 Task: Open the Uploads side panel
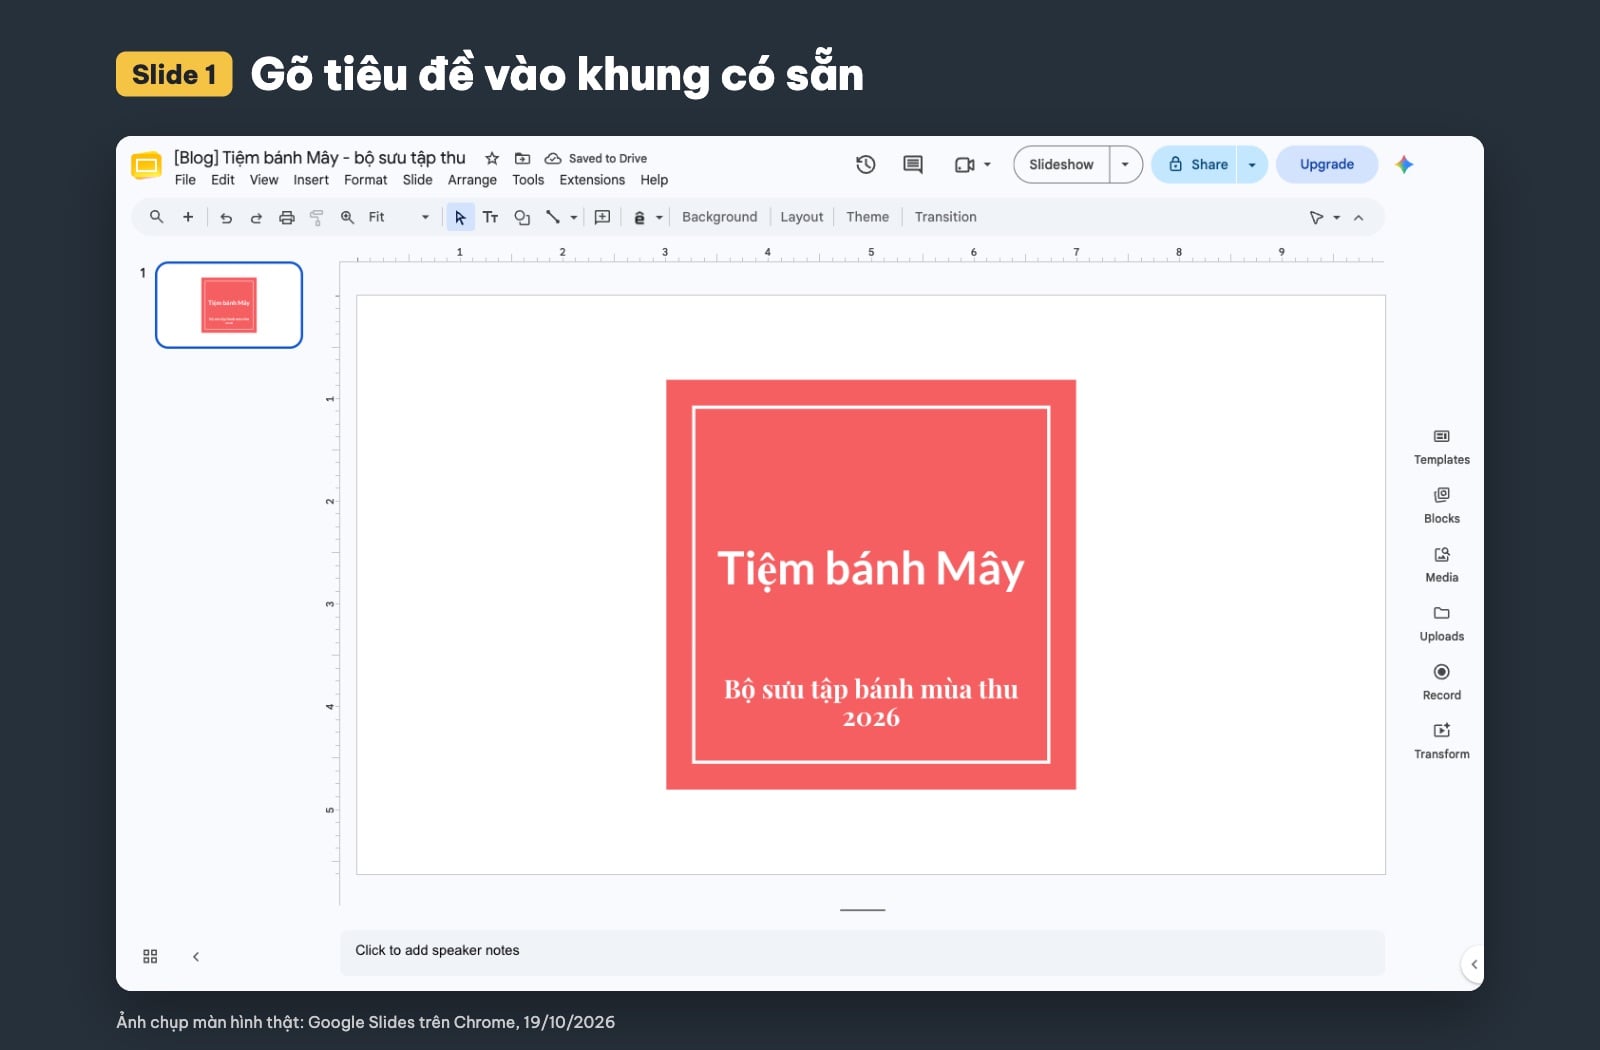(x=1442, y=623)
